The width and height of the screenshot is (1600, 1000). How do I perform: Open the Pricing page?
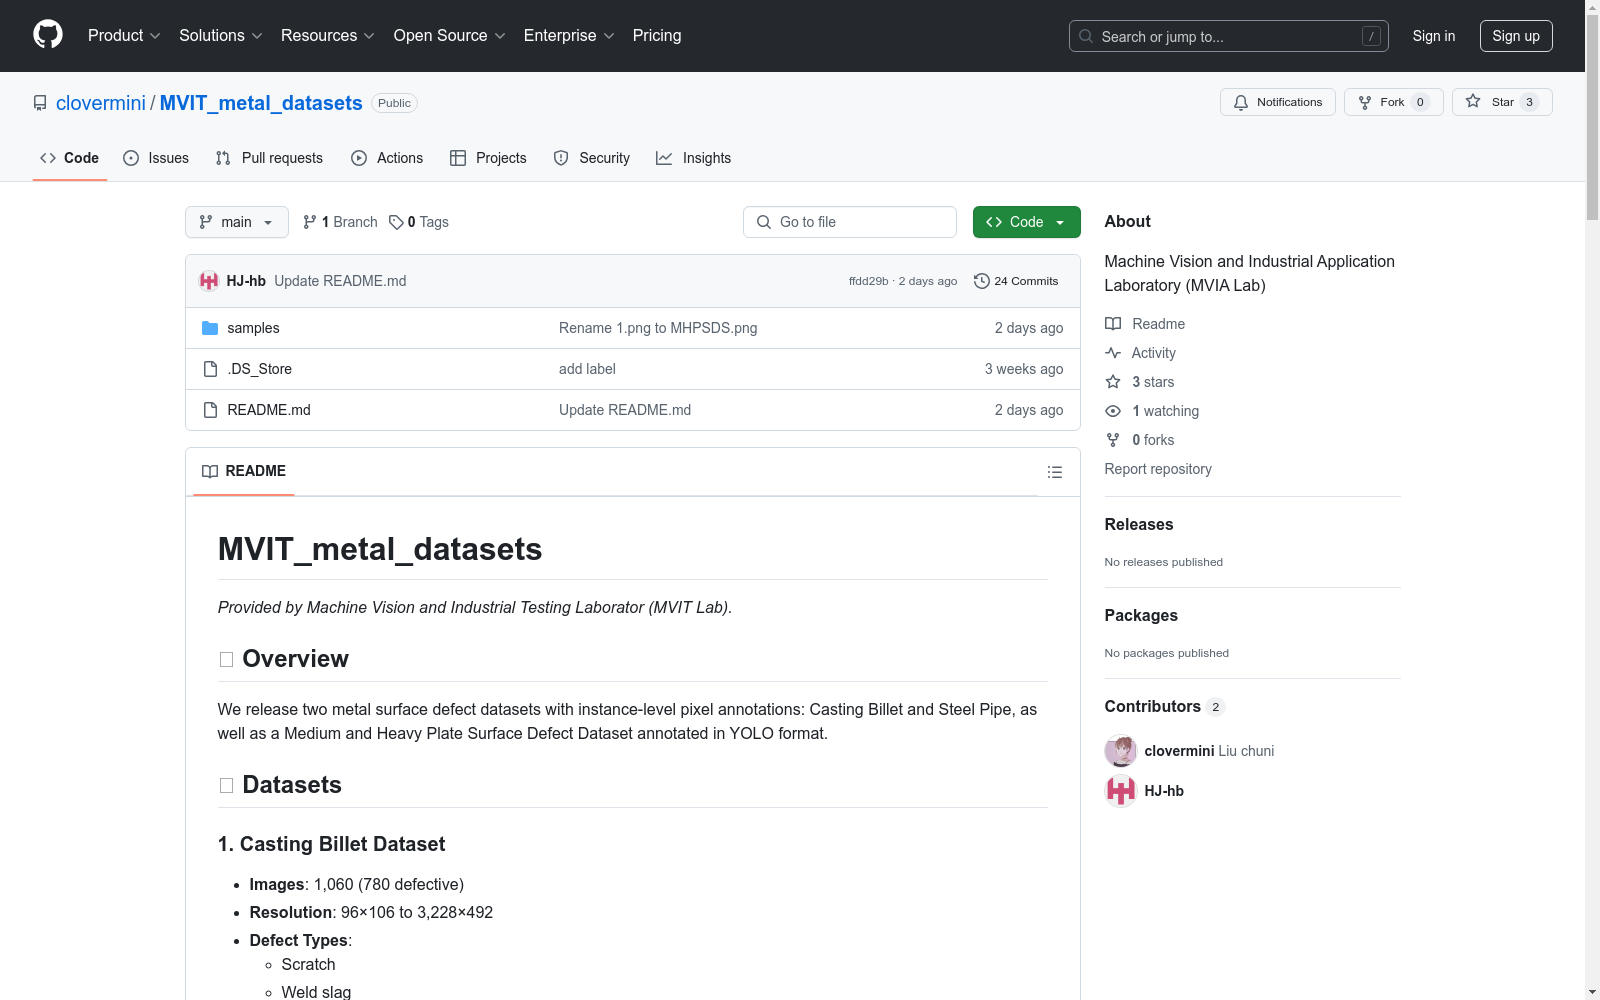point(657,35)
